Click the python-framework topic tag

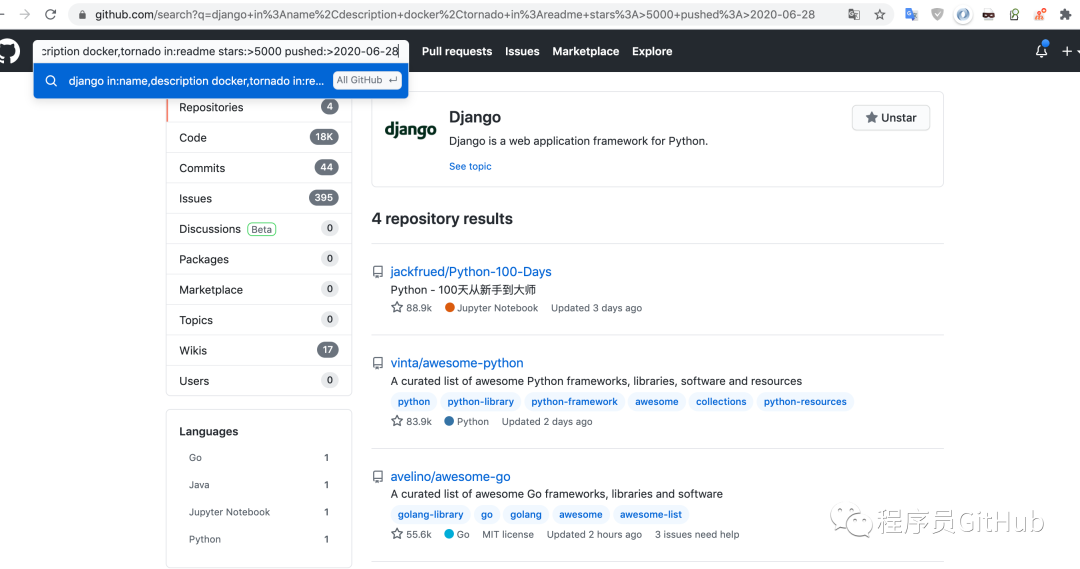(x=575, y=402)
